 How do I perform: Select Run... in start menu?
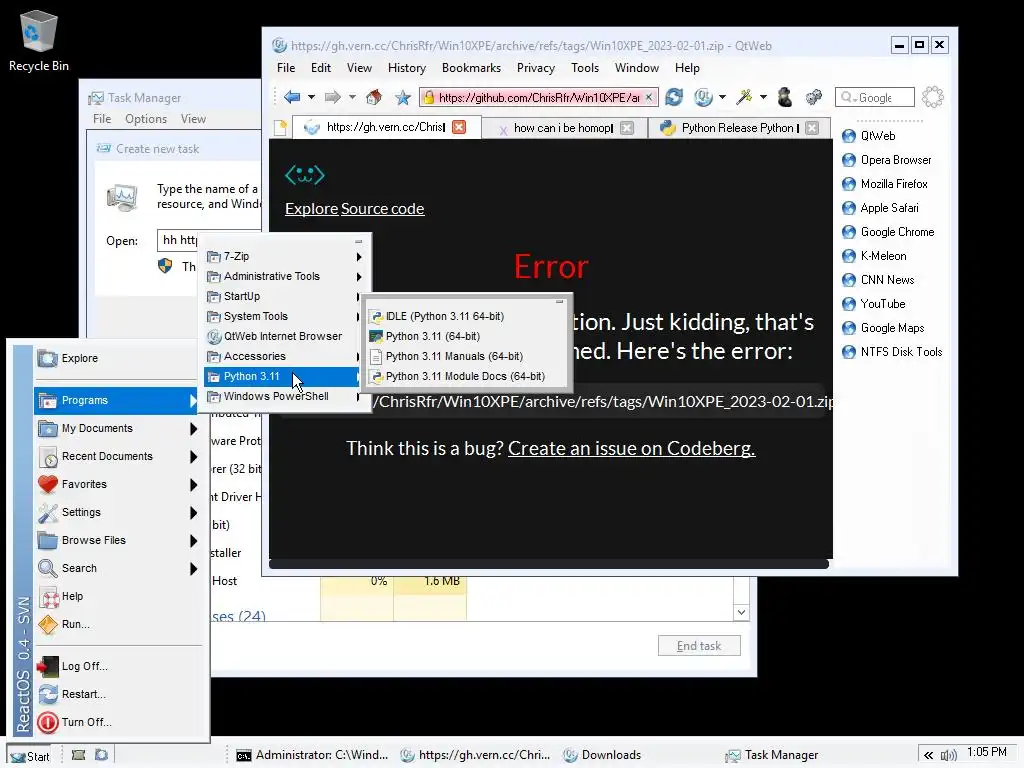tap(118, 625)
